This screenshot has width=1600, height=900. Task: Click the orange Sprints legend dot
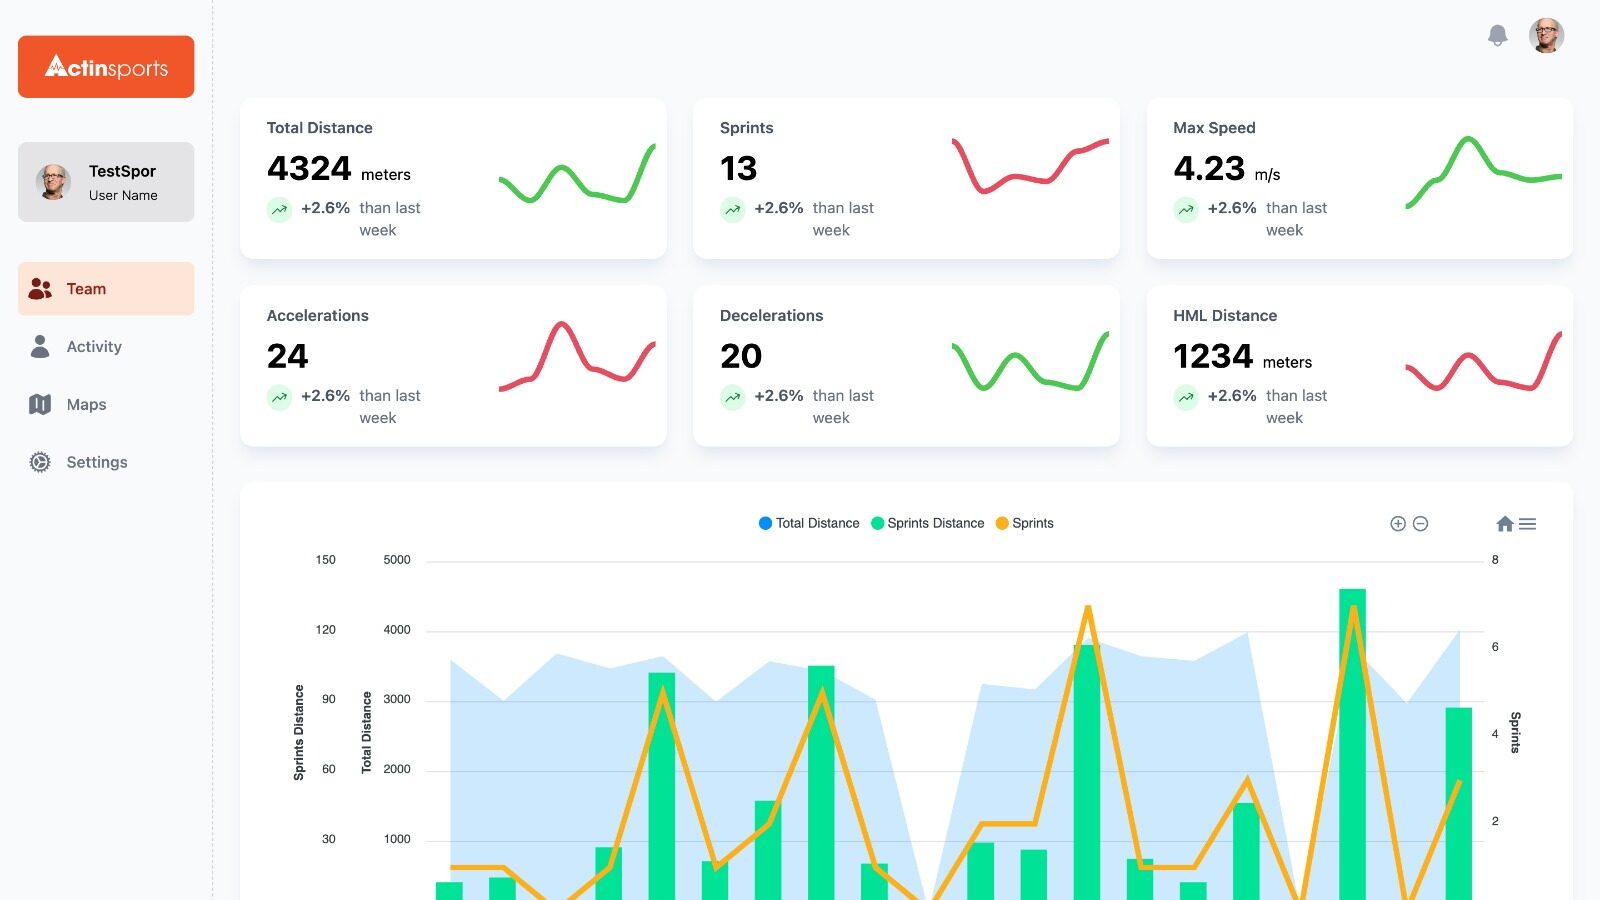pos(1002,523)
